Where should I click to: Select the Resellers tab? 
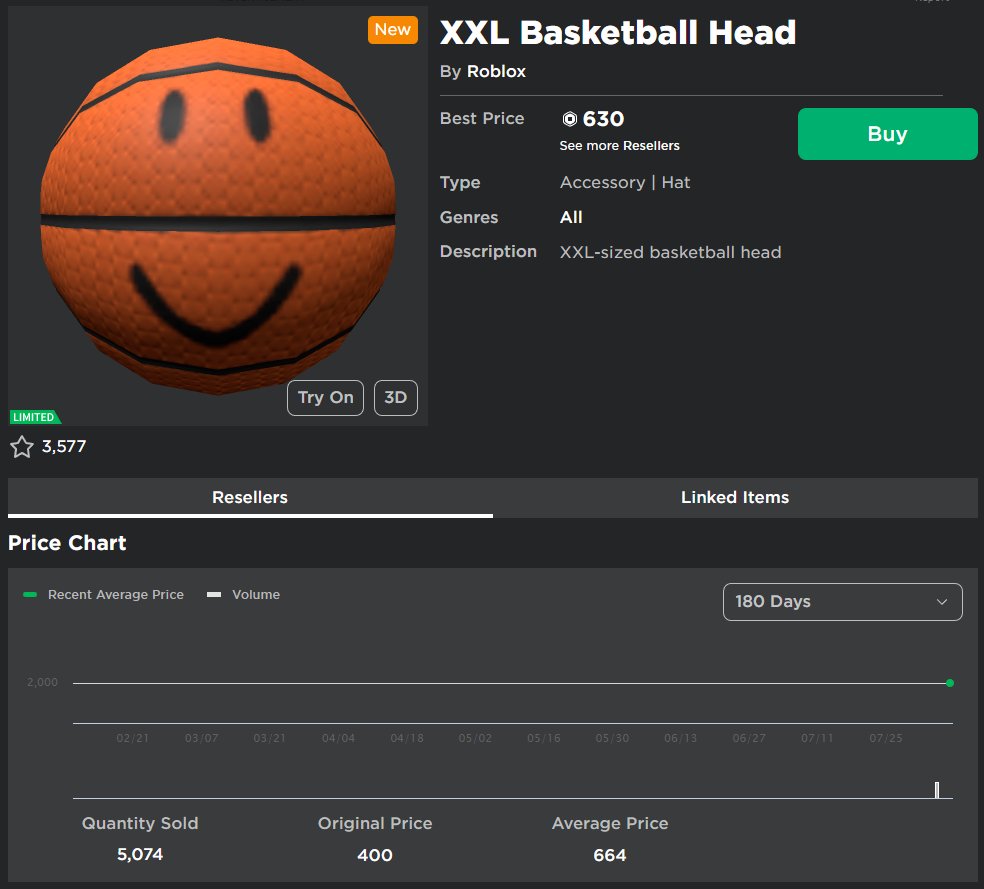pos(251,497)
